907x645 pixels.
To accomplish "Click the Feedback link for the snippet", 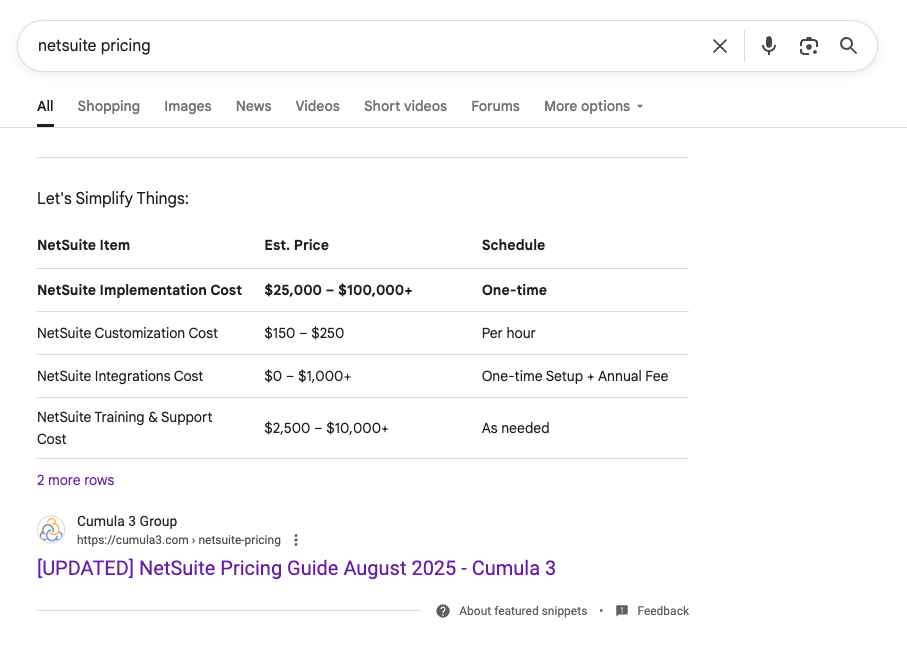I will click(662, 610).
